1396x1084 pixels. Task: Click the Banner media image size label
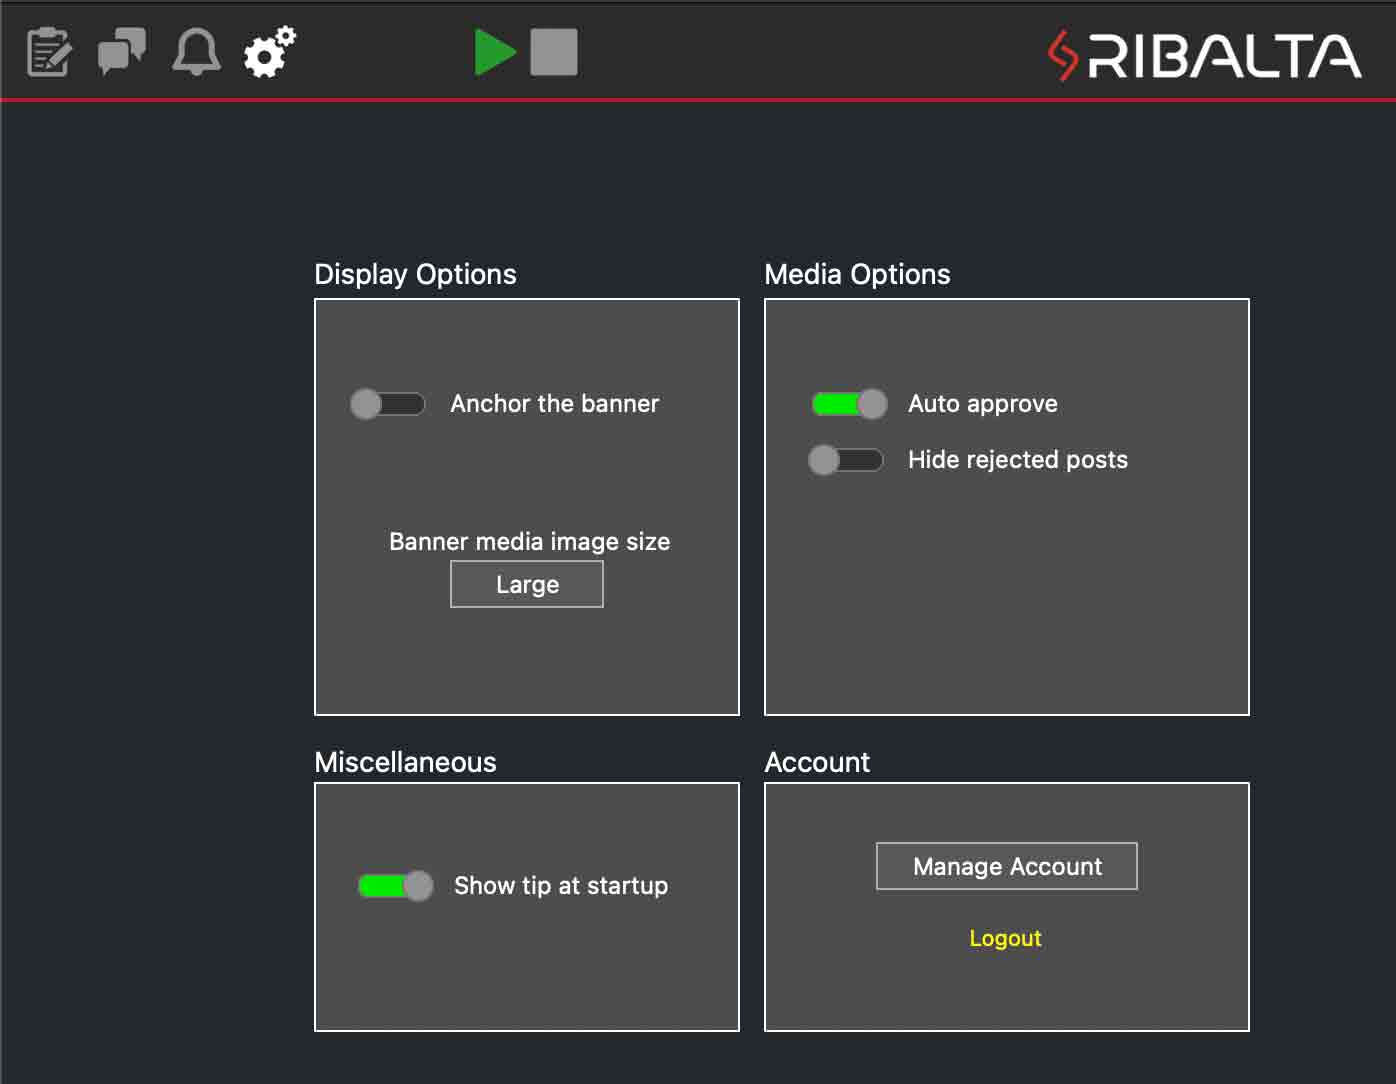(x=529, y=541)
